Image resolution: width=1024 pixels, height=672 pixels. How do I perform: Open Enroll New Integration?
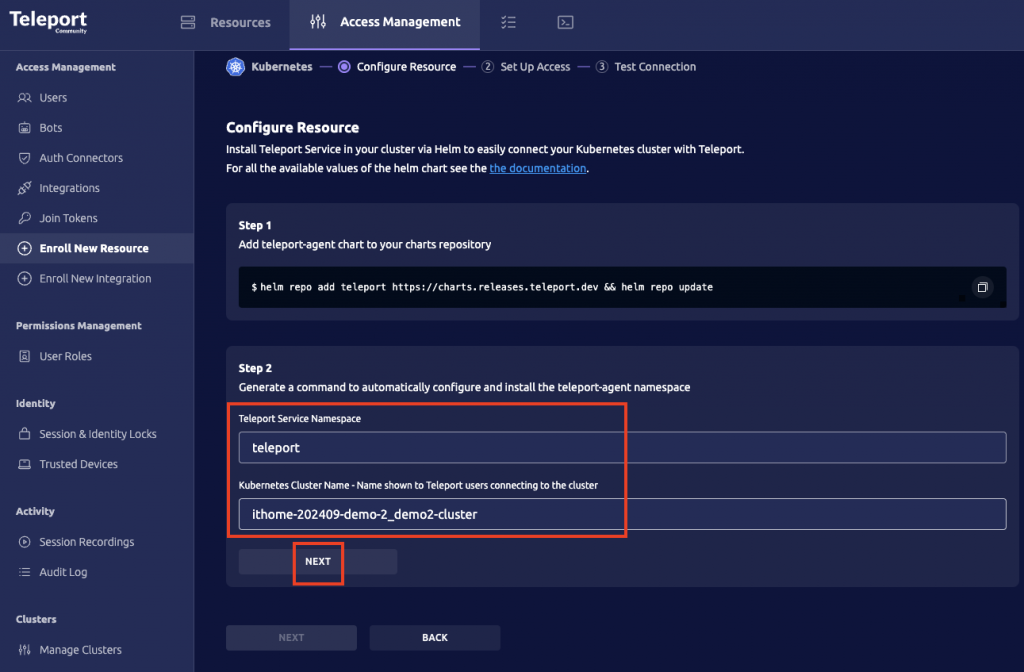click(97, 278)
